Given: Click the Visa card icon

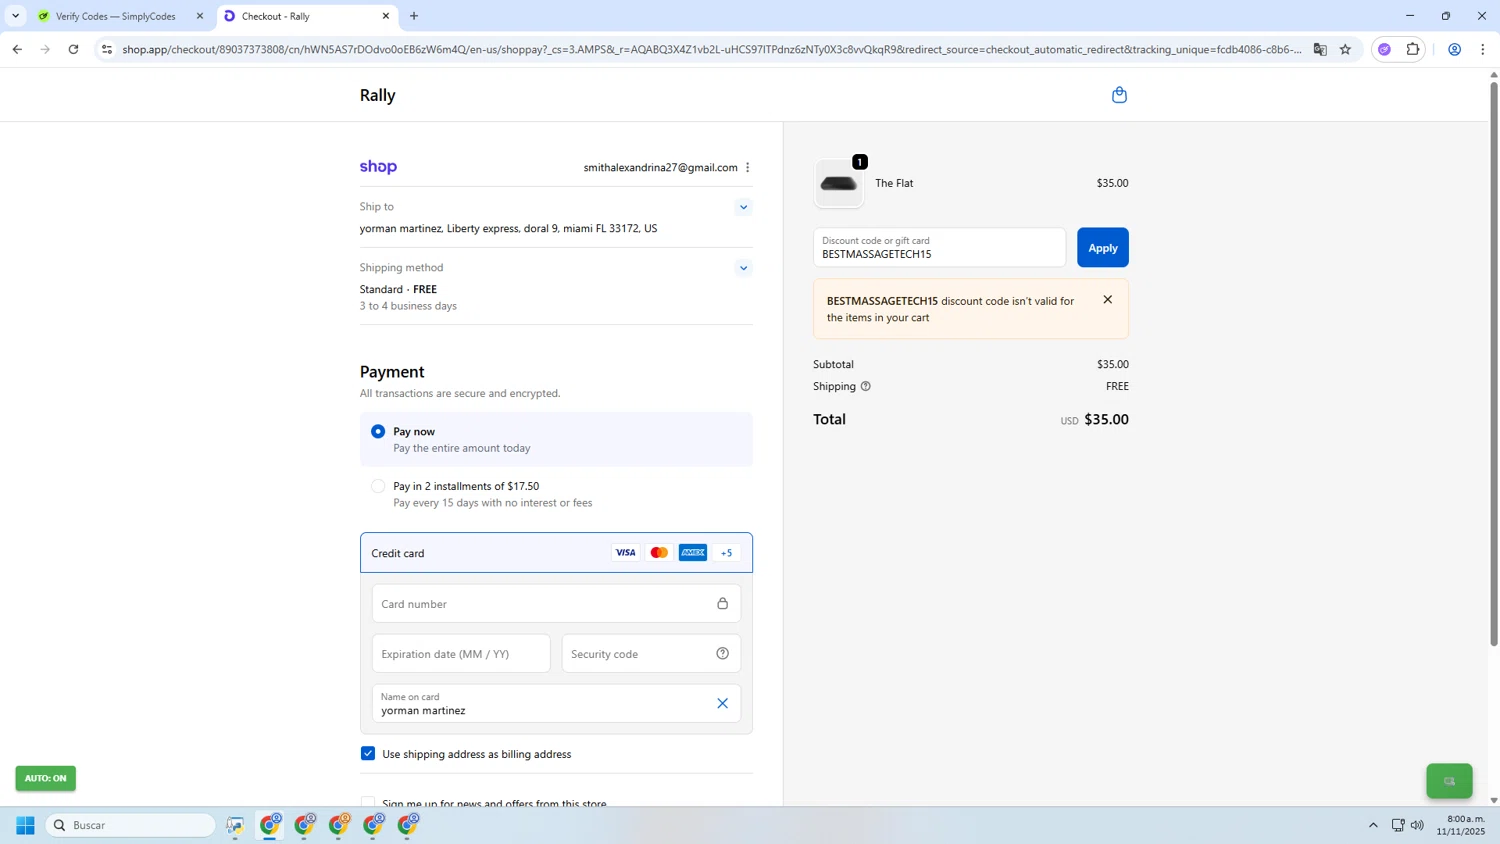Looking at the screenshot, I should pyautogui.click(x=625, y=553).
